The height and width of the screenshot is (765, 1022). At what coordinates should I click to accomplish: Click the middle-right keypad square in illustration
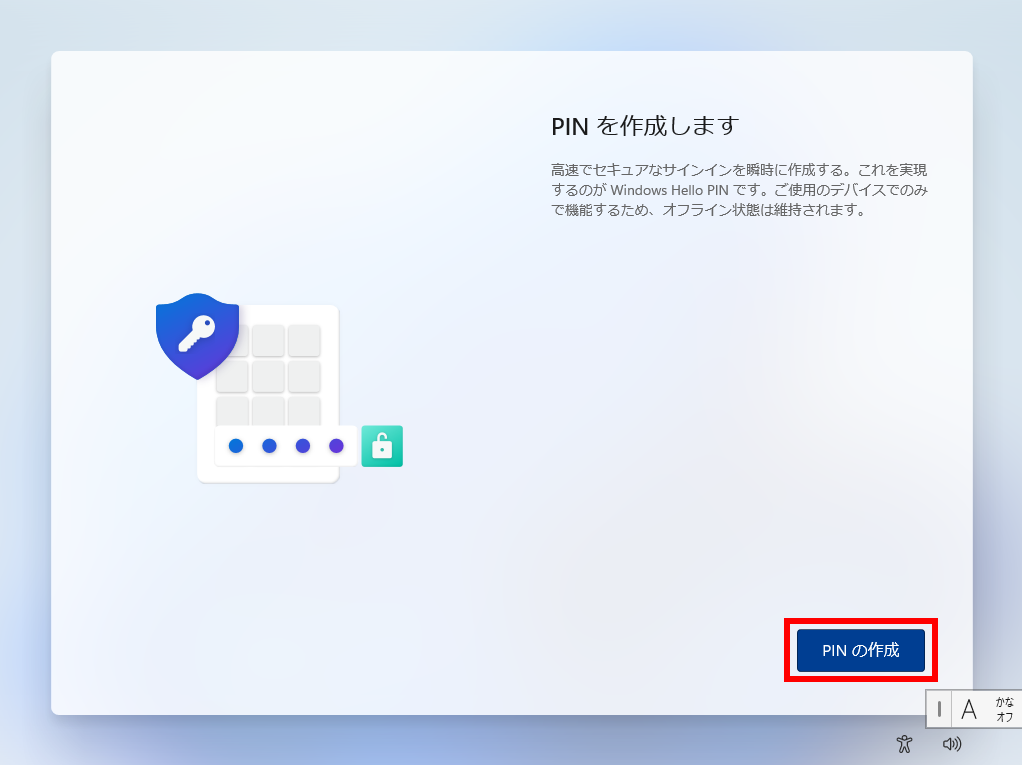pyautogui.click(x=304, y=377)
